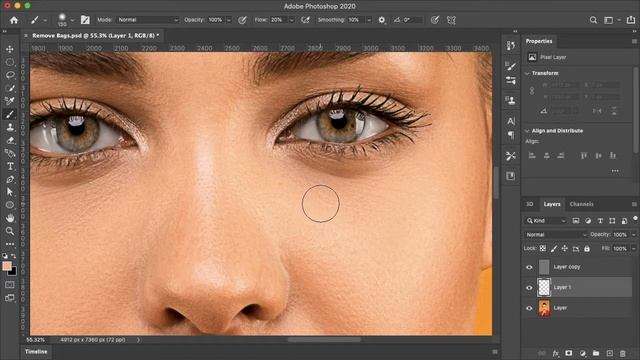Select the Lasso tool

10,75
